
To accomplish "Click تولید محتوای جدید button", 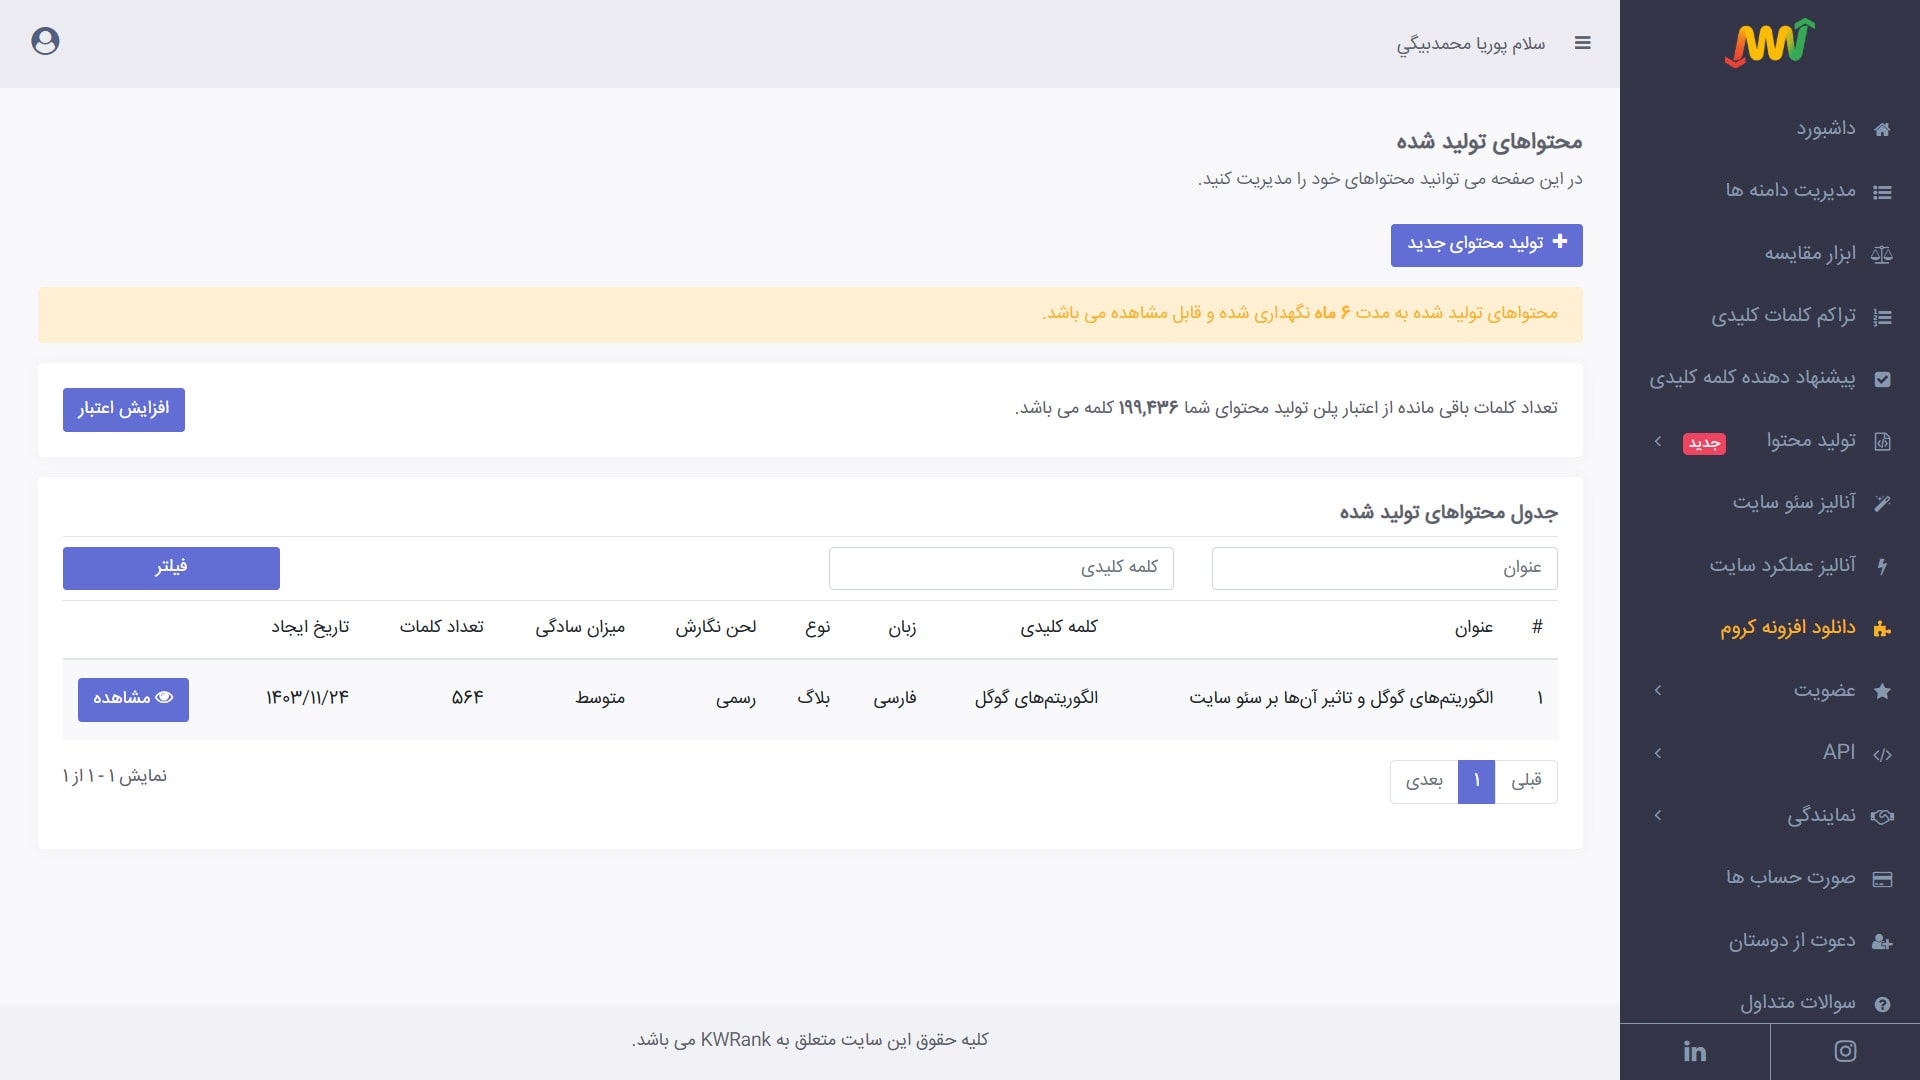I will point(1486,245).
